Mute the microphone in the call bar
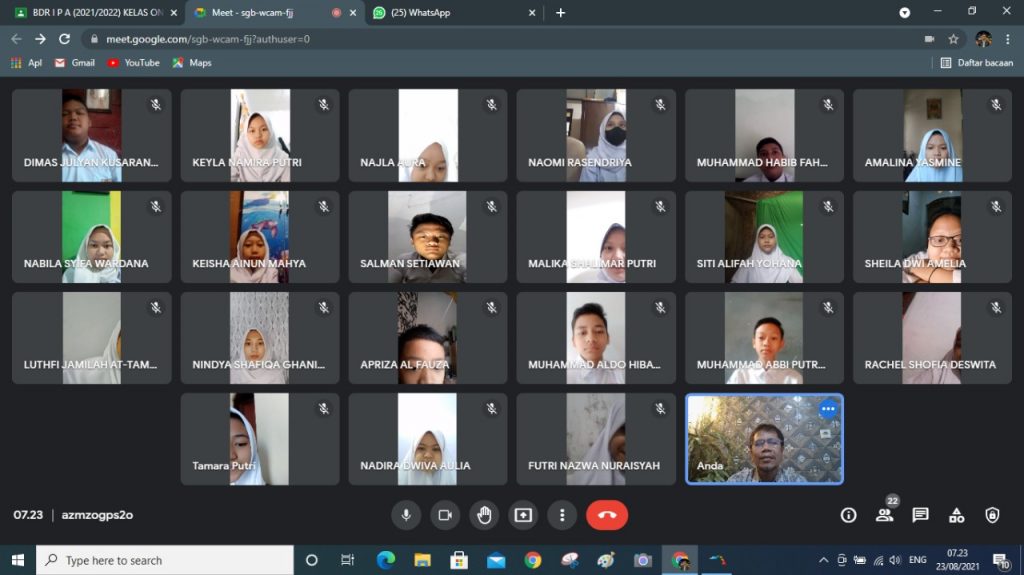Viewport: 1024px width, 575px height. 406,515
